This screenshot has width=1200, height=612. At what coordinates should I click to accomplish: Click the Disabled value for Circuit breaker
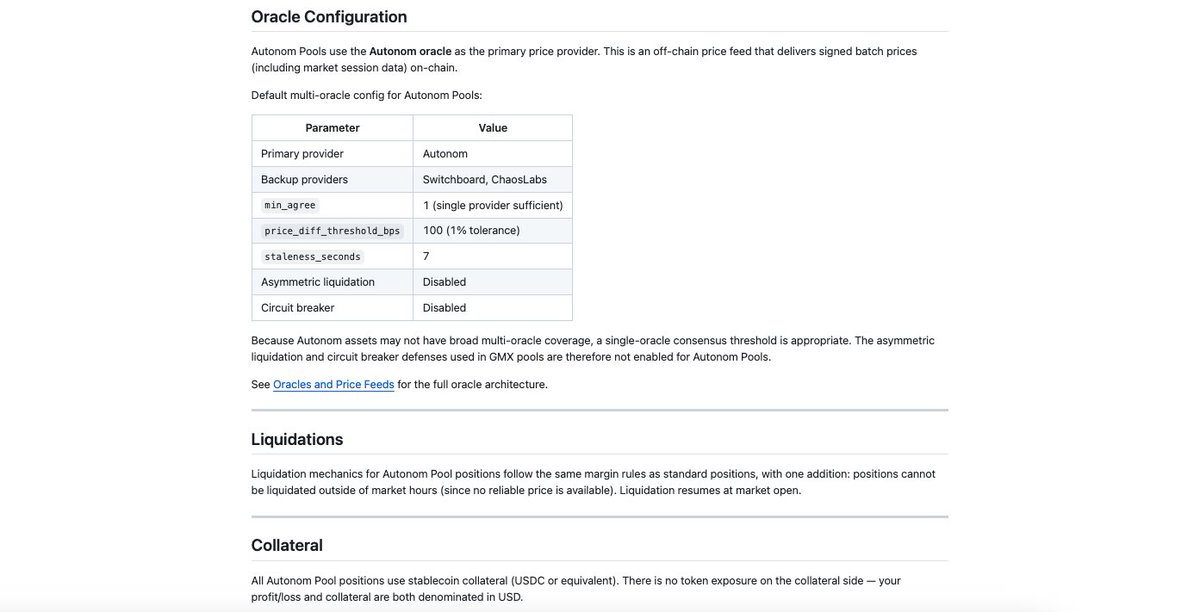pyautogui.click(x=444, y=308)
